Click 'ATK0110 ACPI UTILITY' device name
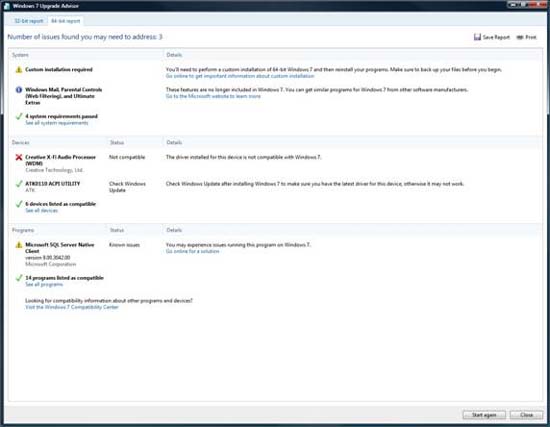Screen dimensions: 550x427 click(53, 184)
